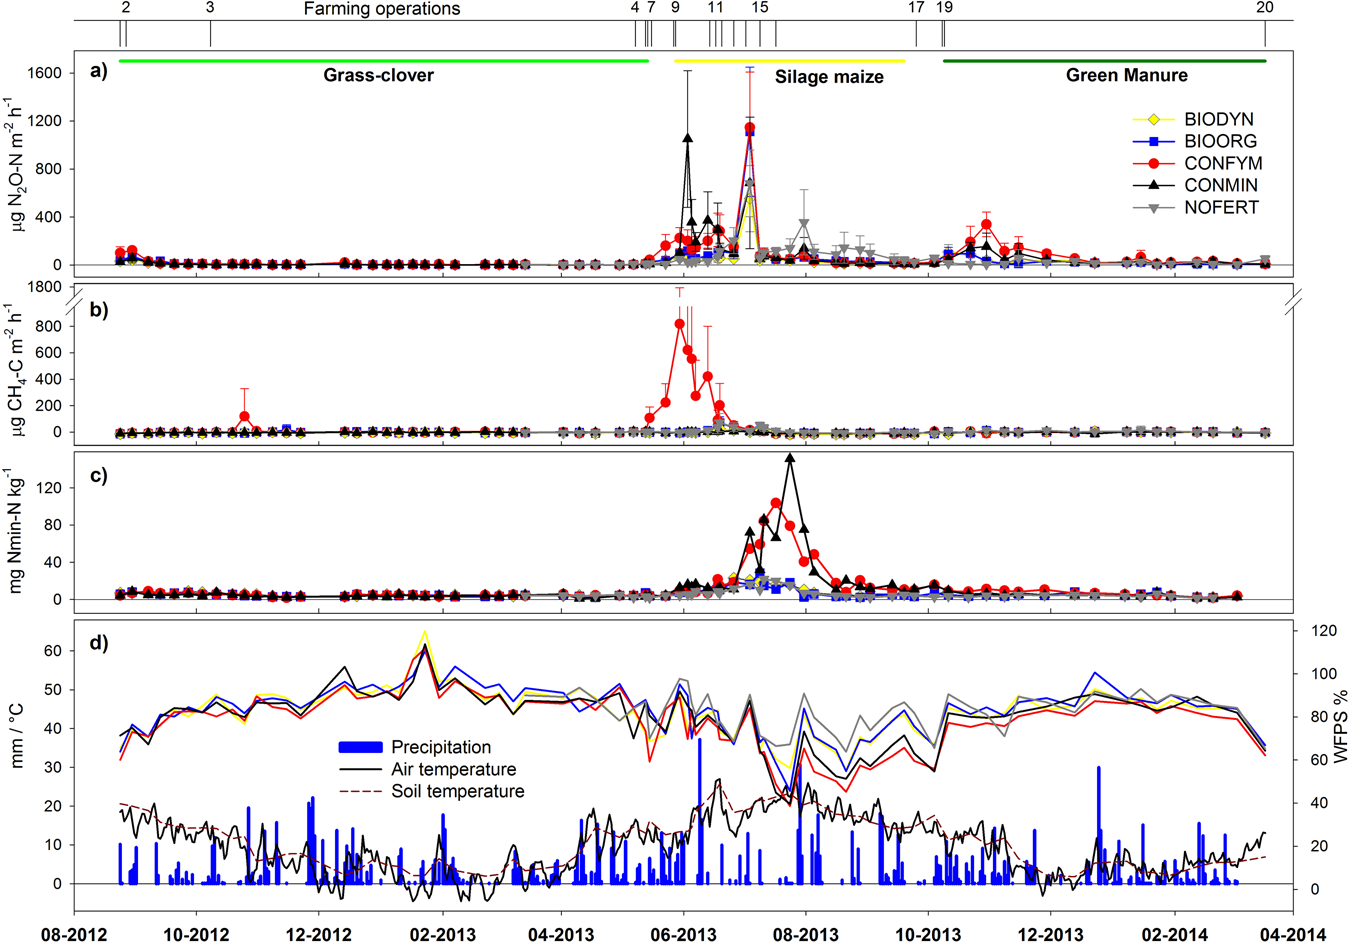Viewport: 1349px width, 943px height.
Task: Click the gray inverted triangle NOFERT legend marker
Action: (x=1152, y=208)
